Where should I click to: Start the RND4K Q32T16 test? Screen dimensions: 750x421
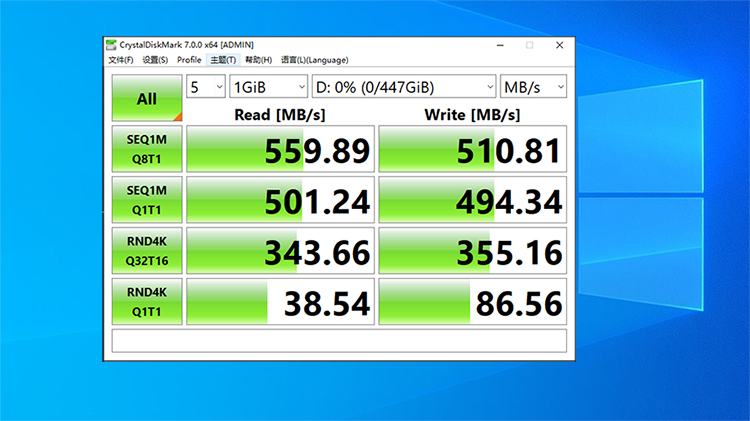pyautogui.click(x=147, y=251)
